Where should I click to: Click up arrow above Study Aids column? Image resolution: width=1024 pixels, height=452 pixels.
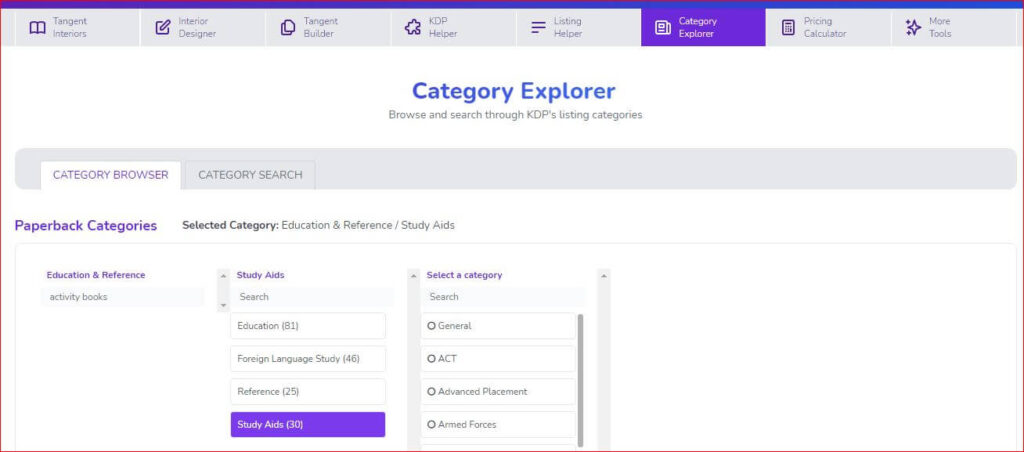point(223,276)
